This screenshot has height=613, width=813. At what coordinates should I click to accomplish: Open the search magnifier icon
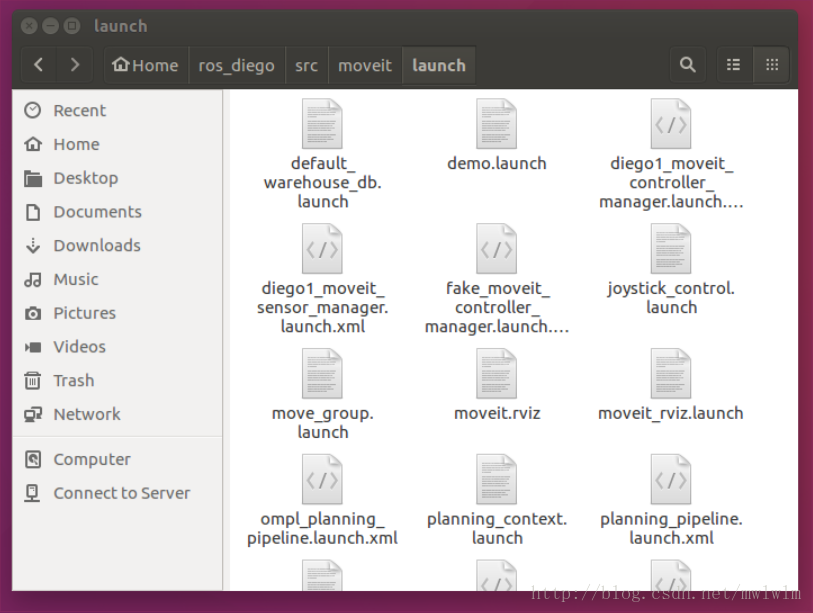pyautogui.click(x=688, y=65)
